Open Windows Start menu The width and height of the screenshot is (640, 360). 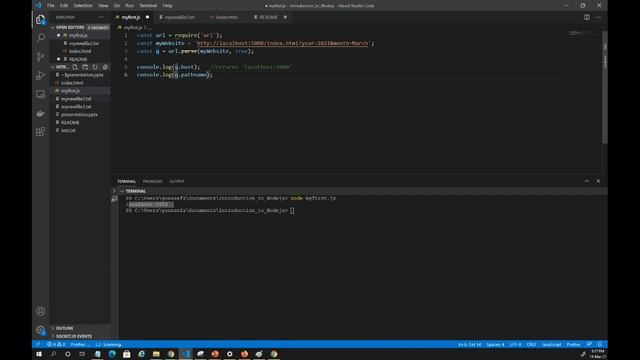39,354
